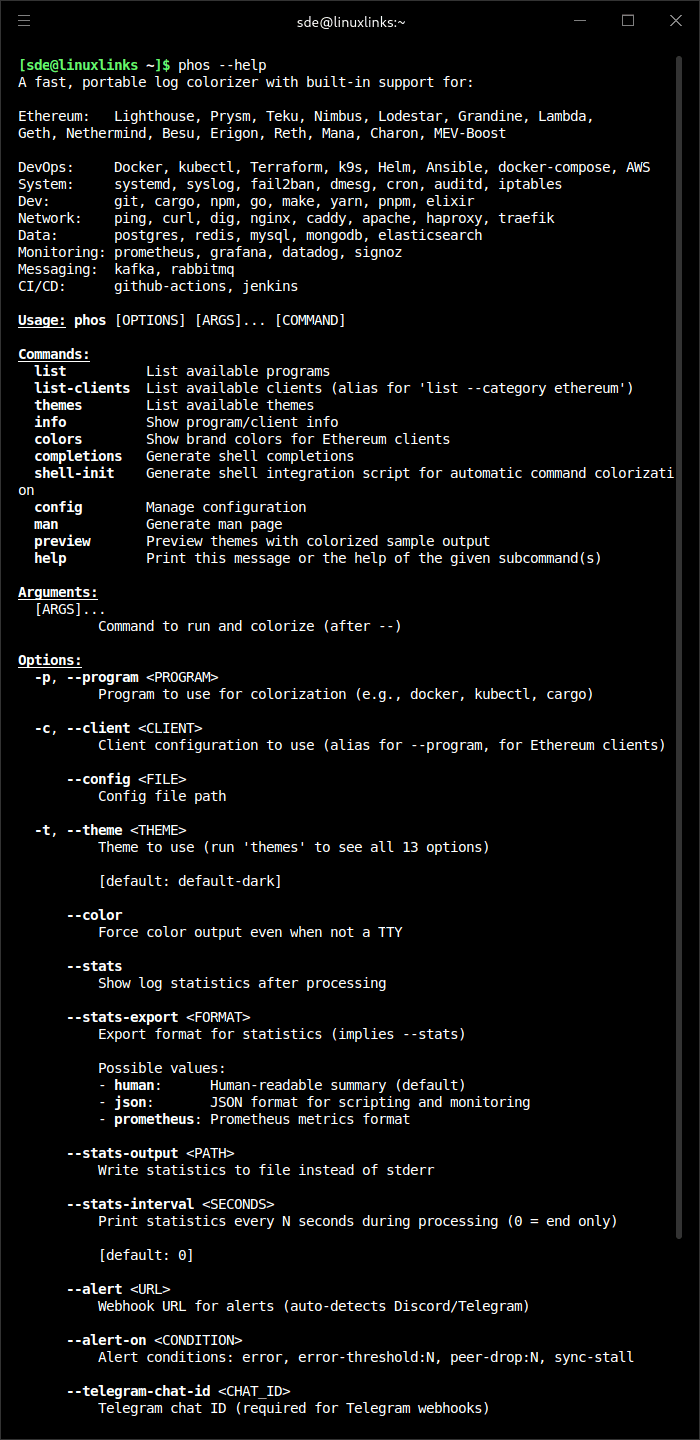The width and height of the screenshot is (700, 1440).
Task: Select the 'info' command entry
Action: click(50, 422)
